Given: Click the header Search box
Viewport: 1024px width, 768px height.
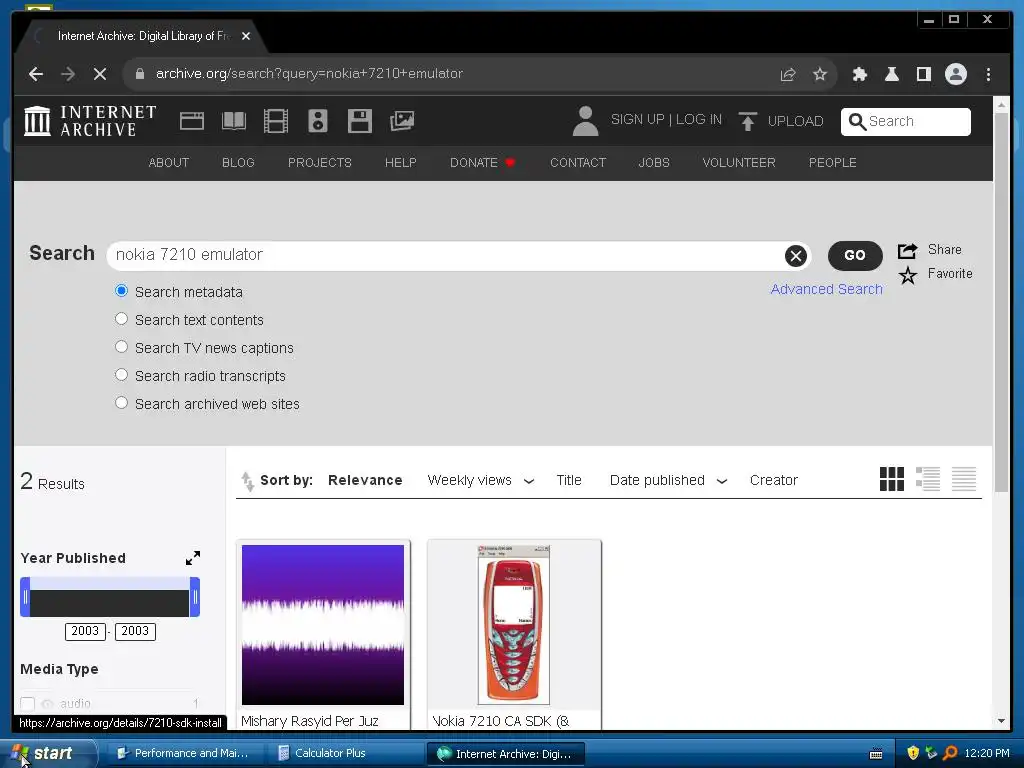Looking at the screenshot, I should pyautogui.click(x=906, y=121).
